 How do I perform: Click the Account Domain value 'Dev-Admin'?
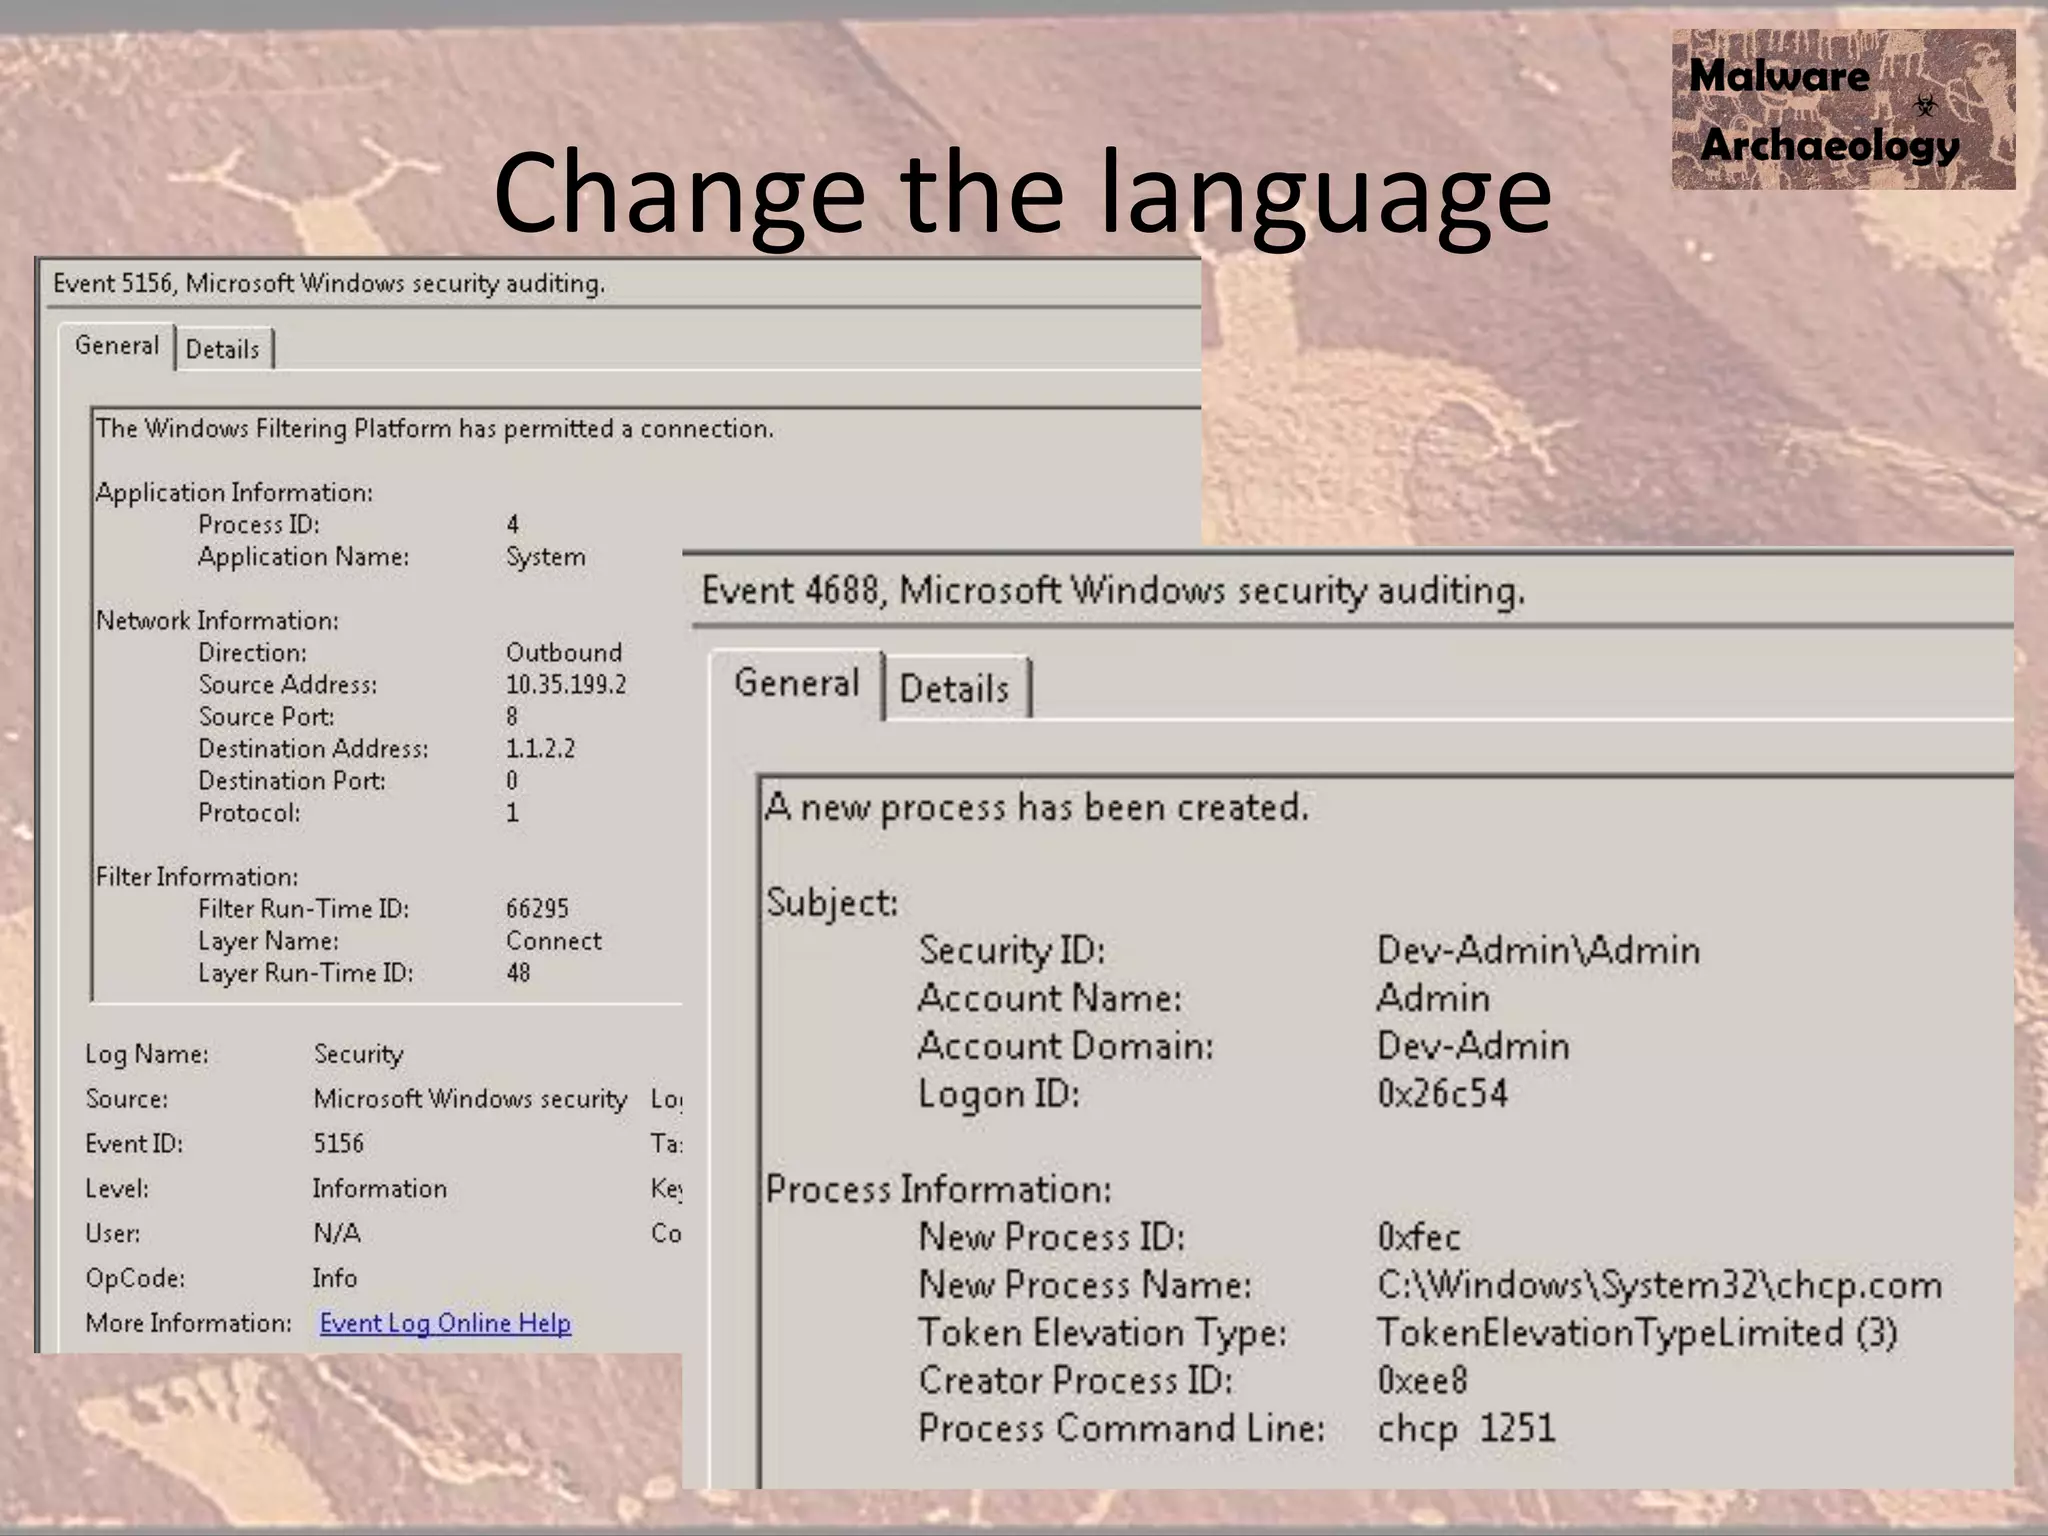(x=1473, y=1046)
